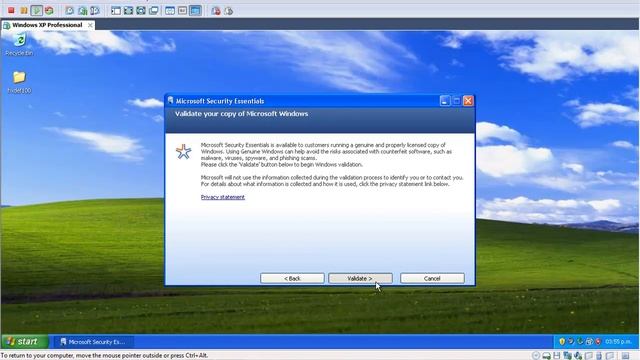The image size is (640, 360).
Task: Close the Windows XP Professional tab
Action: click(90, 25)
